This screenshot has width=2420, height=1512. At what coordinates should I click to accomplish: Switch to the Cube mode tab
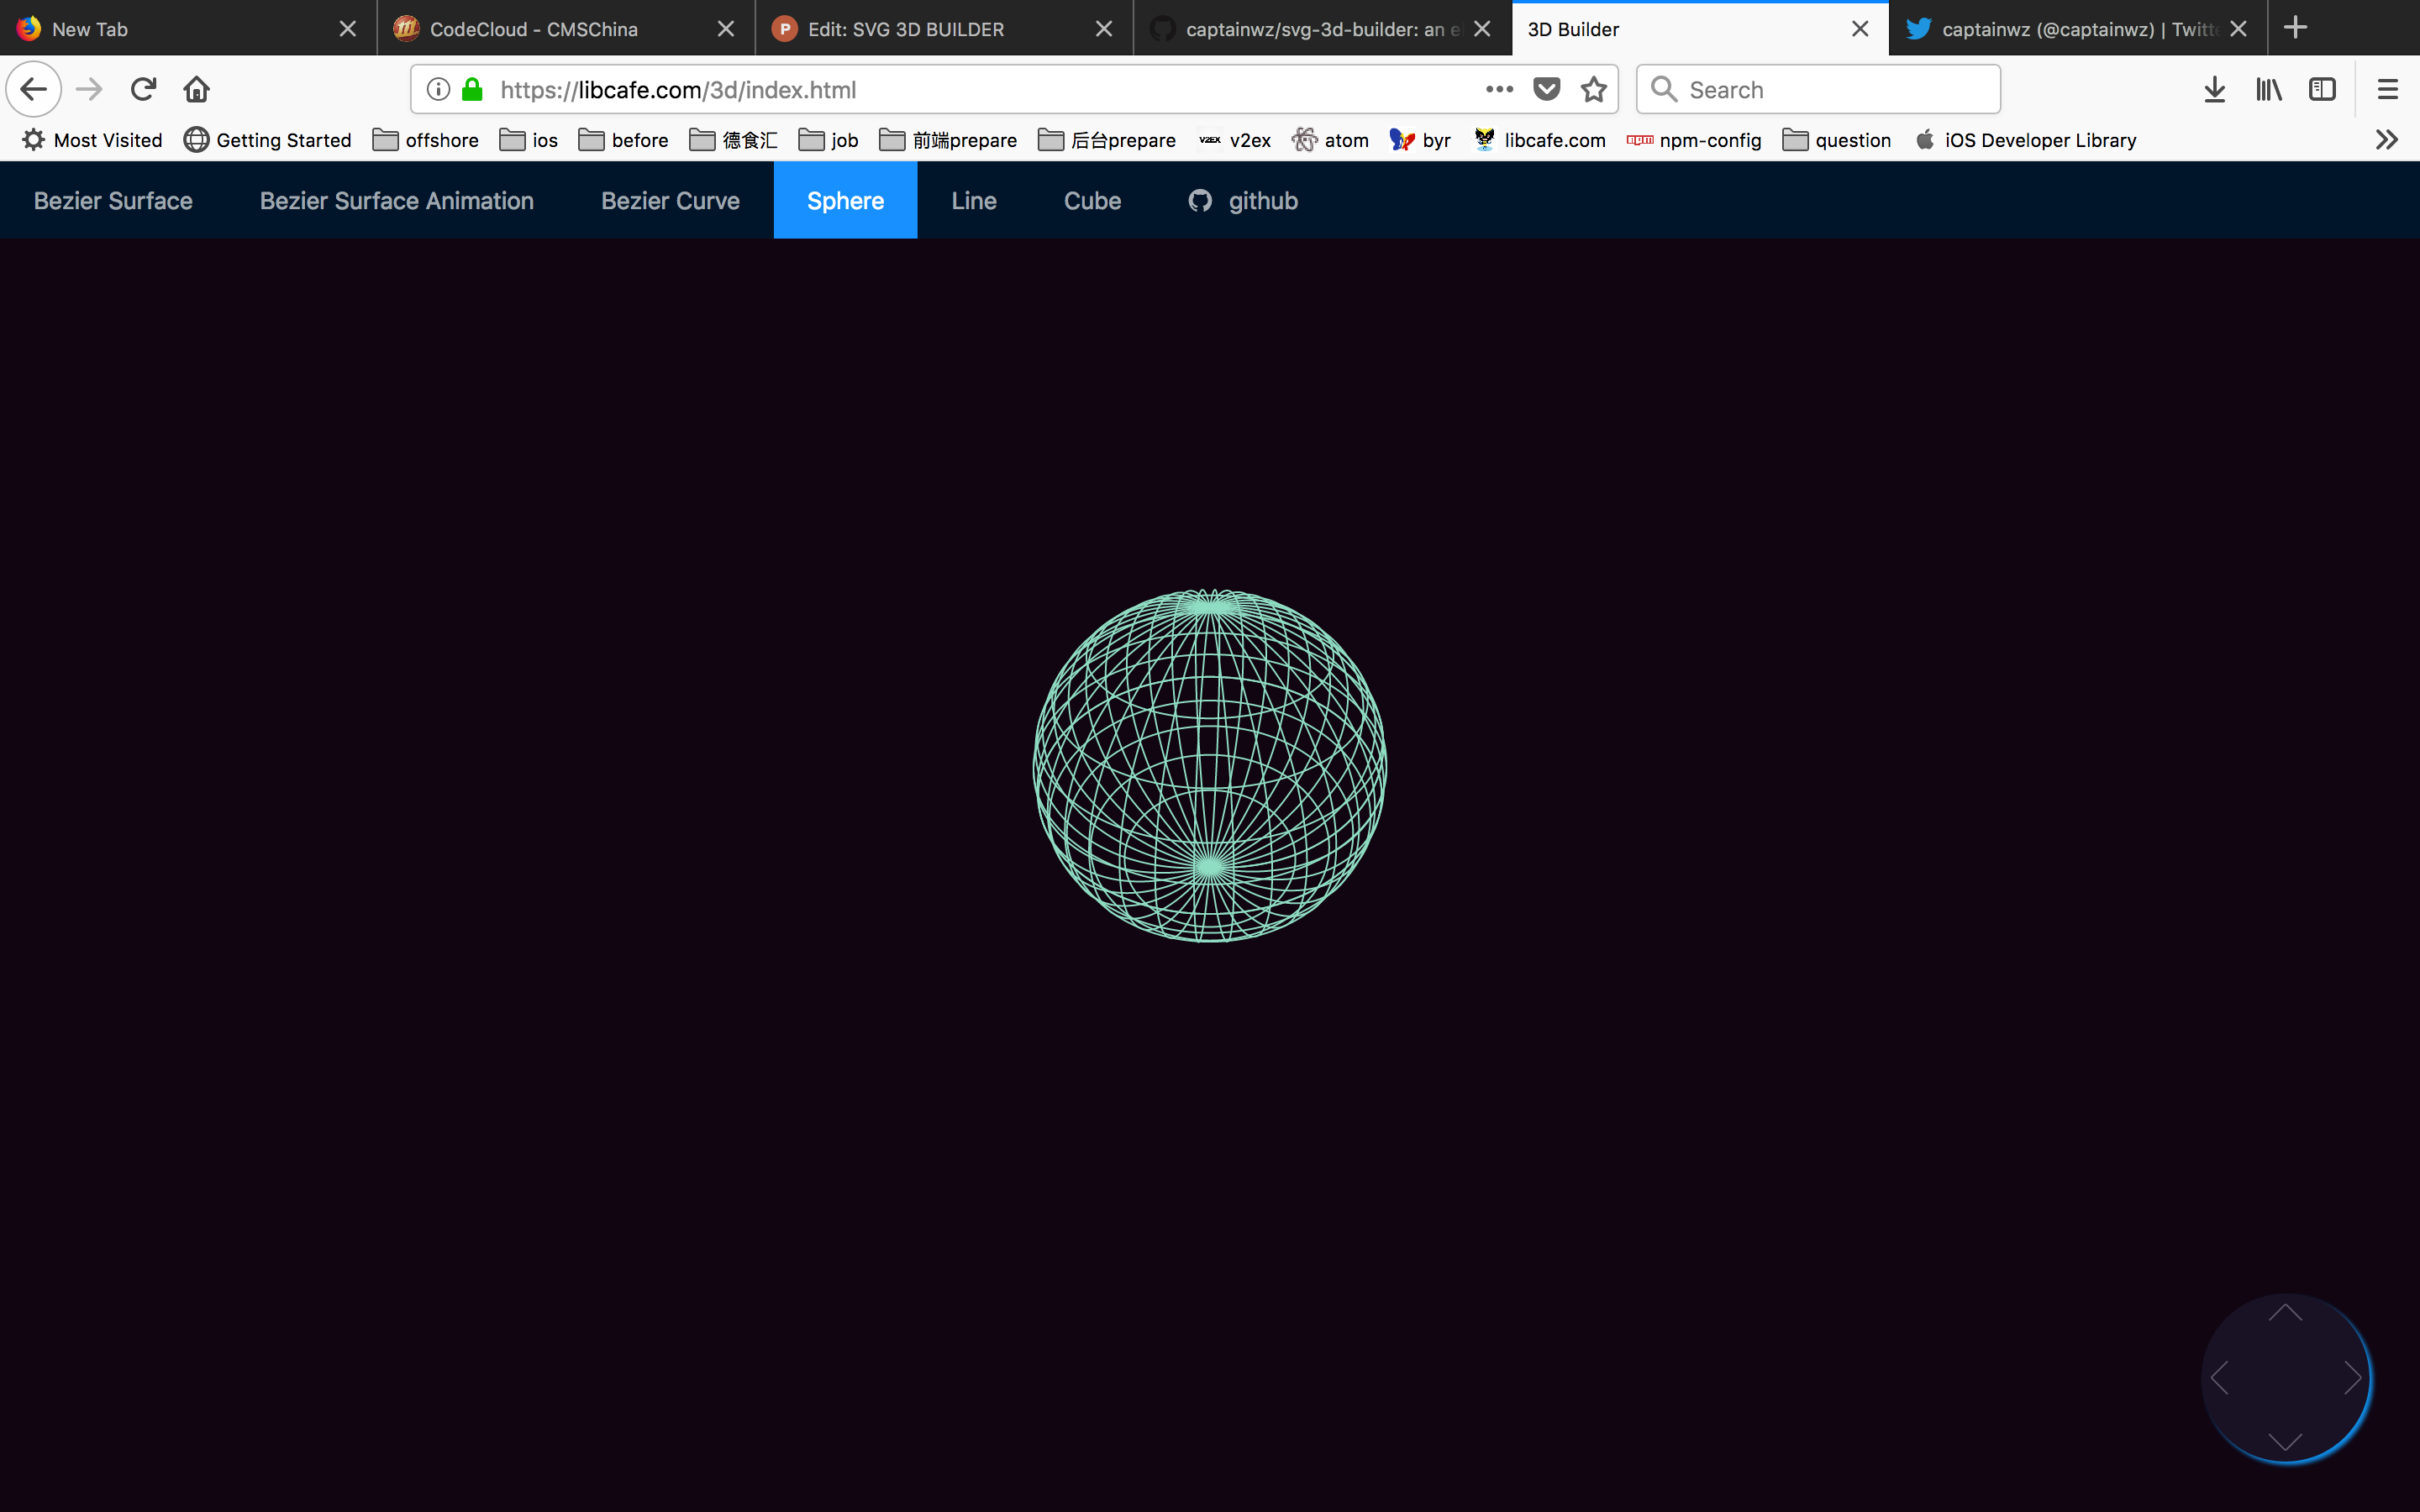(x=1092, y=200)
